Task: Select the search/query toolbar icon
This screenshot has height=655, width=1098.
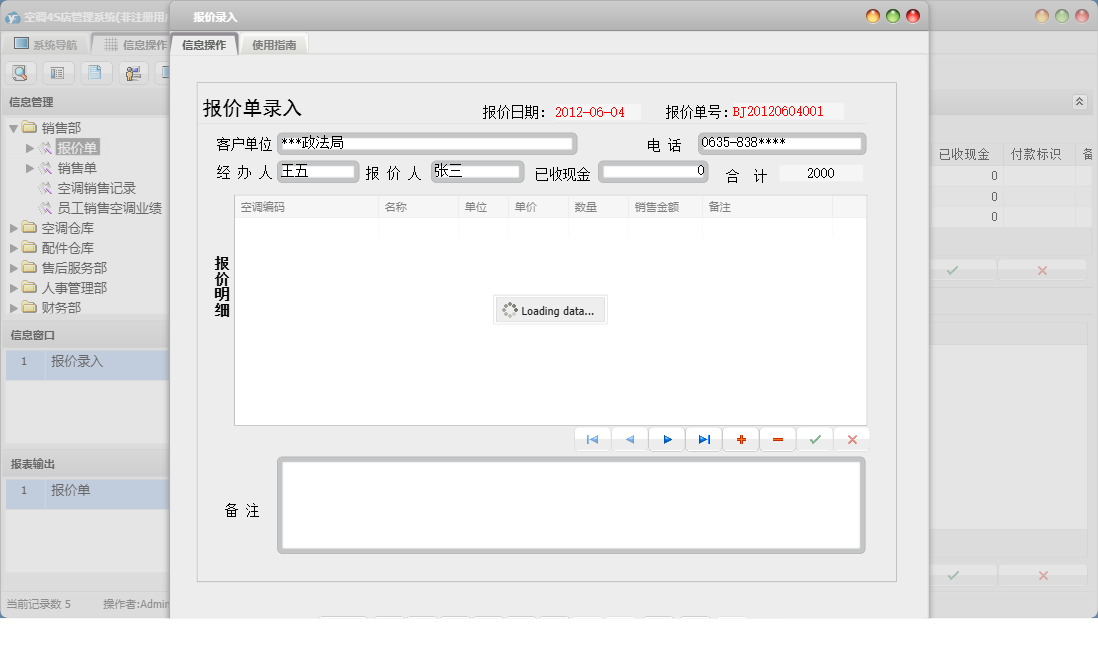Action: tap(20, 72)
